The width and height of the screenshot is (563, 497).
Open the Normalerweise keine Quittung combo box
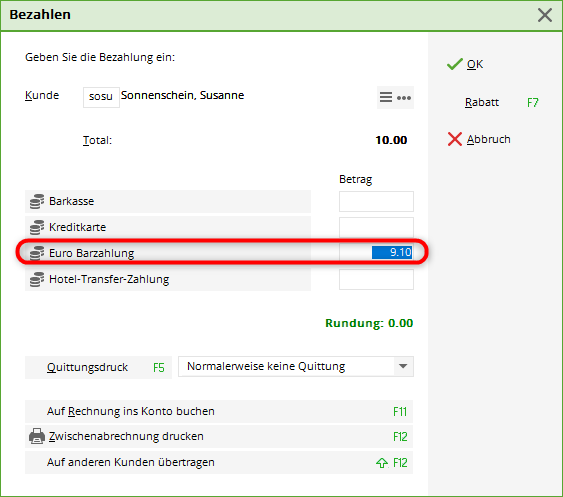[296, 367]
